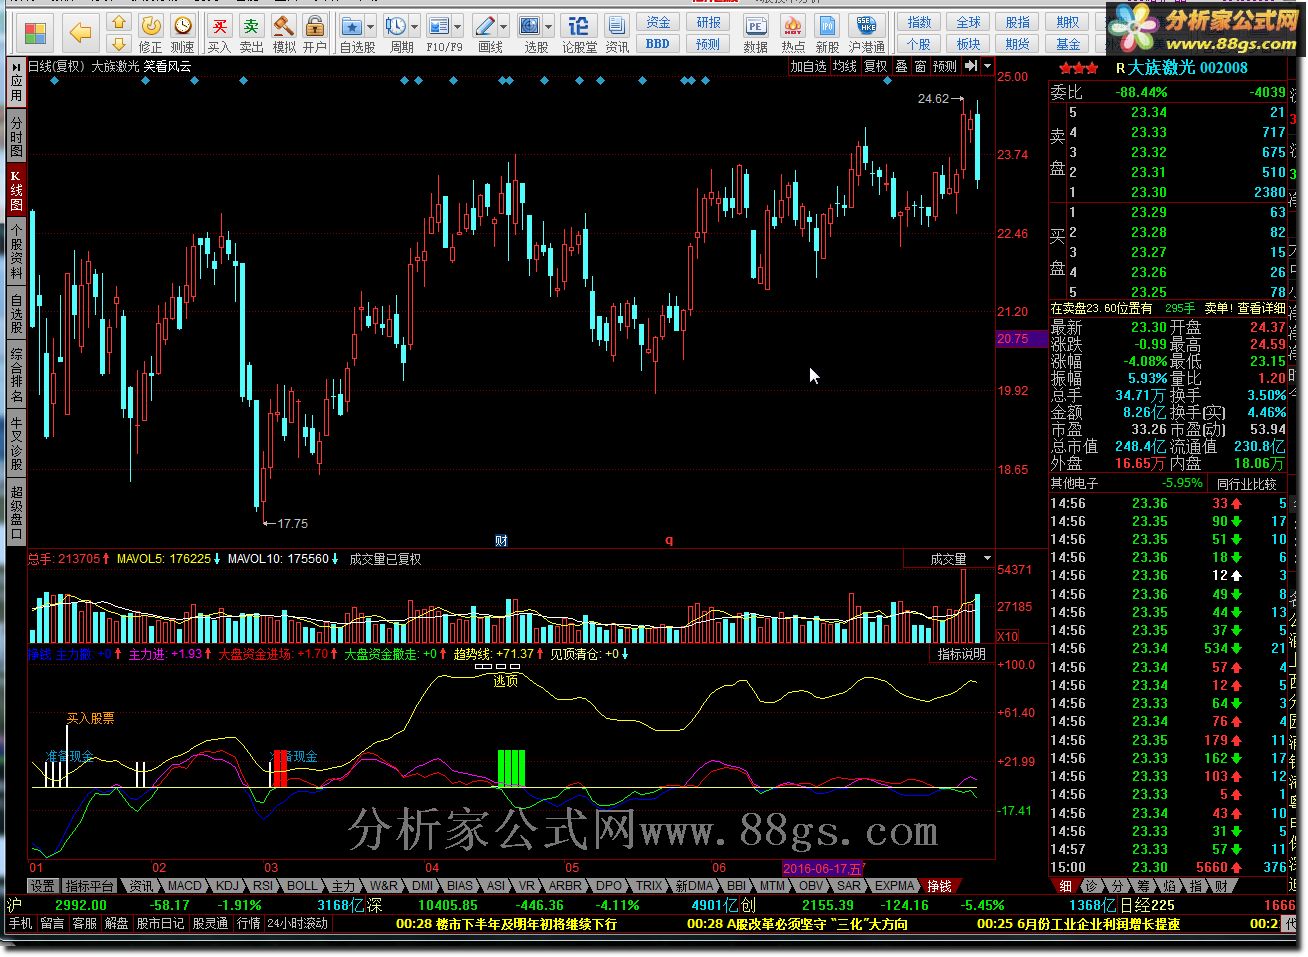Click the 预测 forecast toolbar button
Viewport: 1308px width, 957px height.
[708, 44]
